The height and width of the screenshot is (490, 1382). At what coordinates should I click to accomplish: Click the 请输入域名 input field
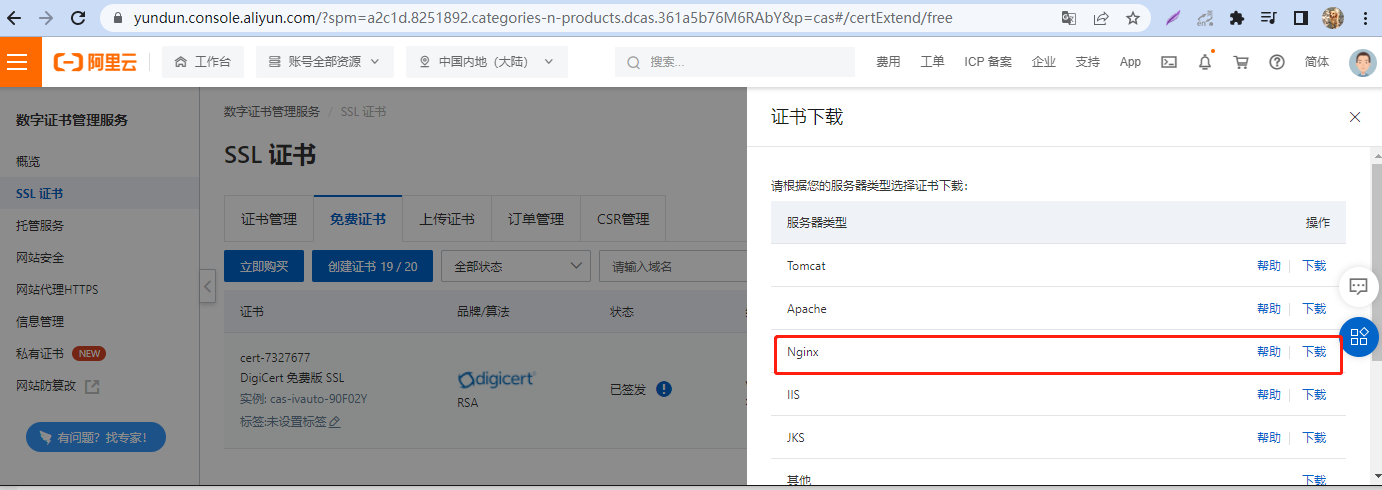coord(673,266)
